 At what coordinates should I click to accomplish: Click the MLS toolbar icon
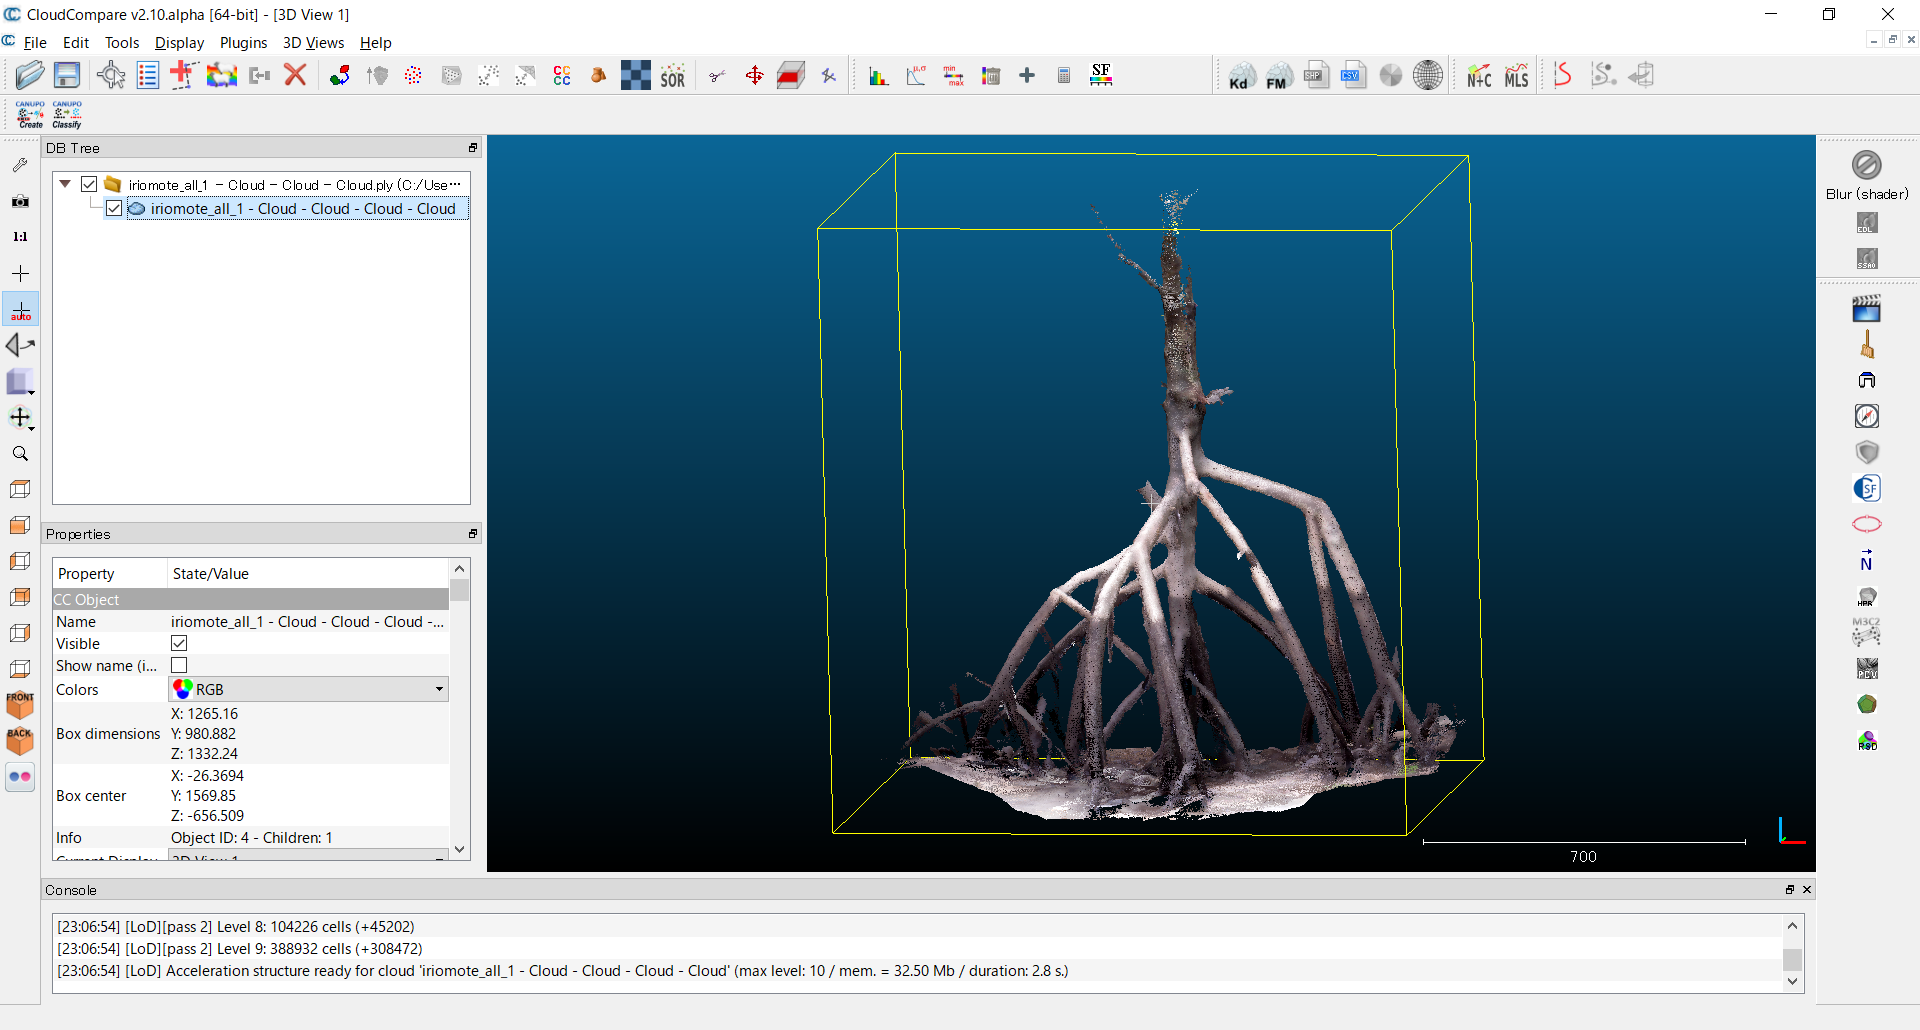pyautogui.click(x=1516, y=76)
